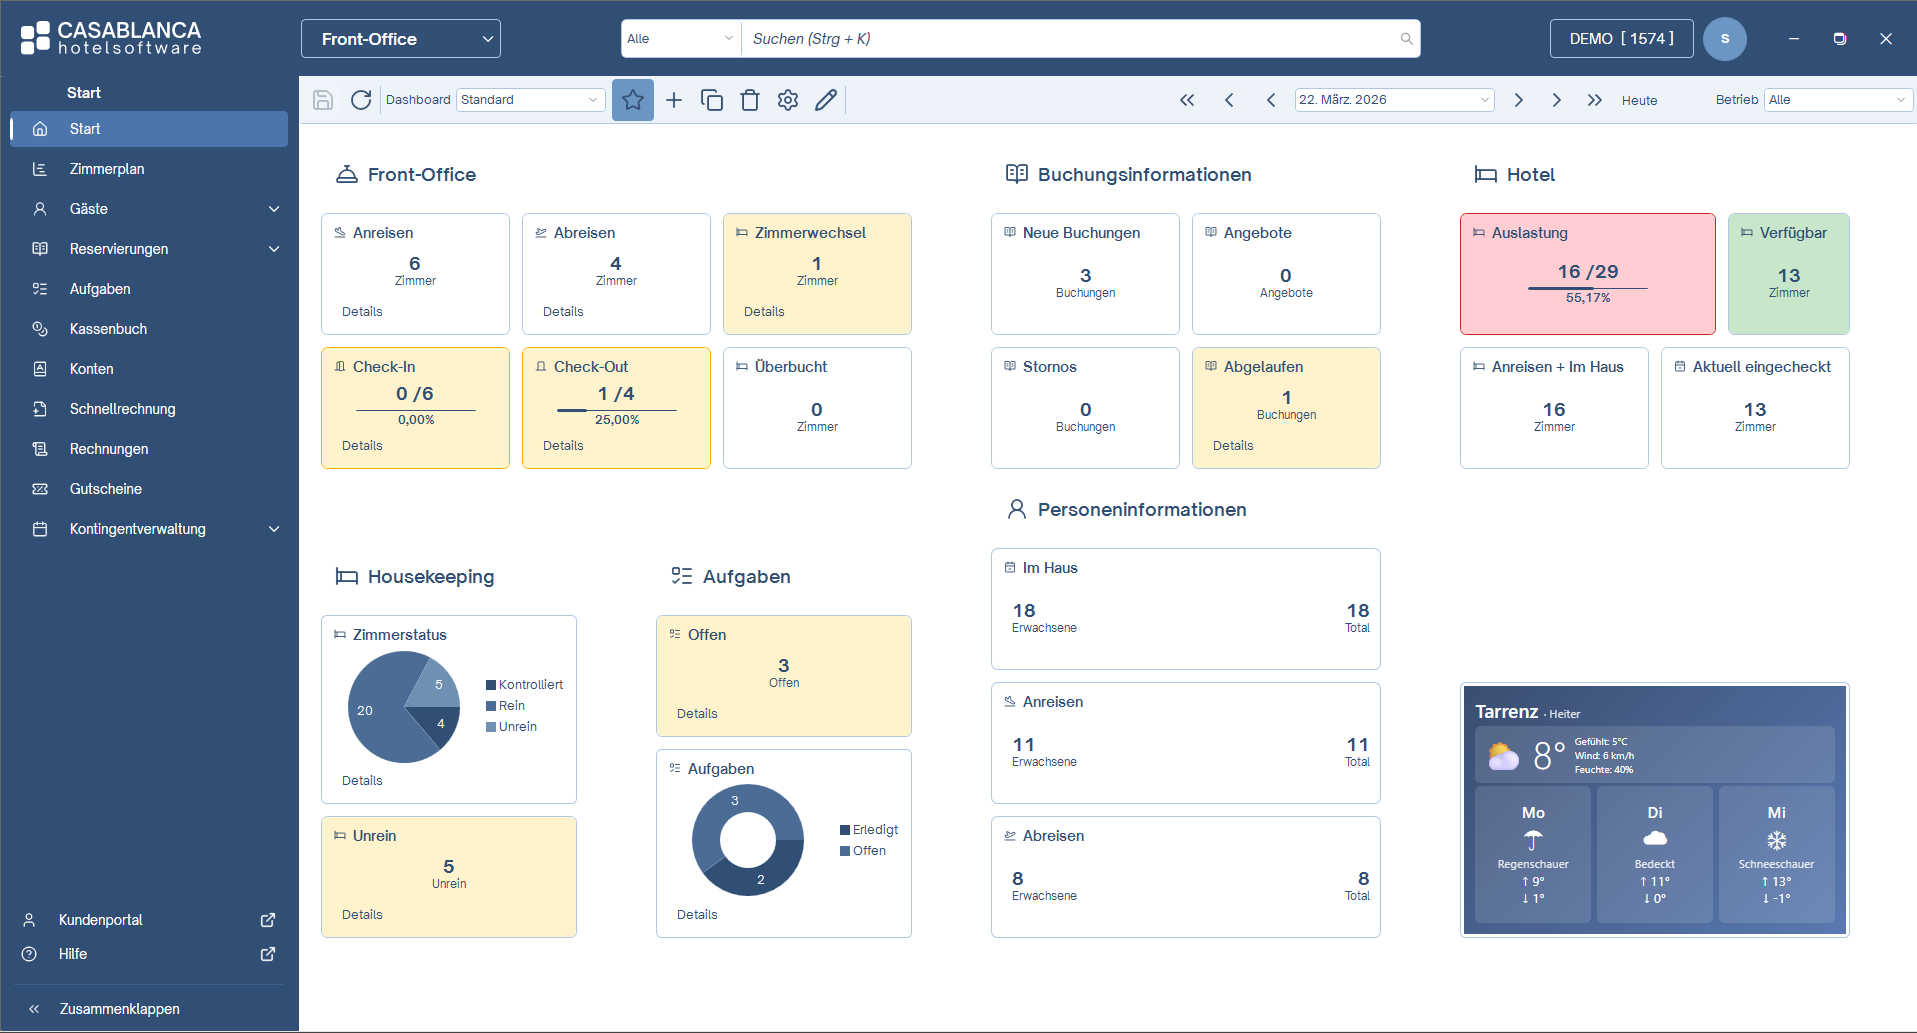Expand the Gäste sidebar section
This screenshot has height=1033, width=1917.
point(150,208)
